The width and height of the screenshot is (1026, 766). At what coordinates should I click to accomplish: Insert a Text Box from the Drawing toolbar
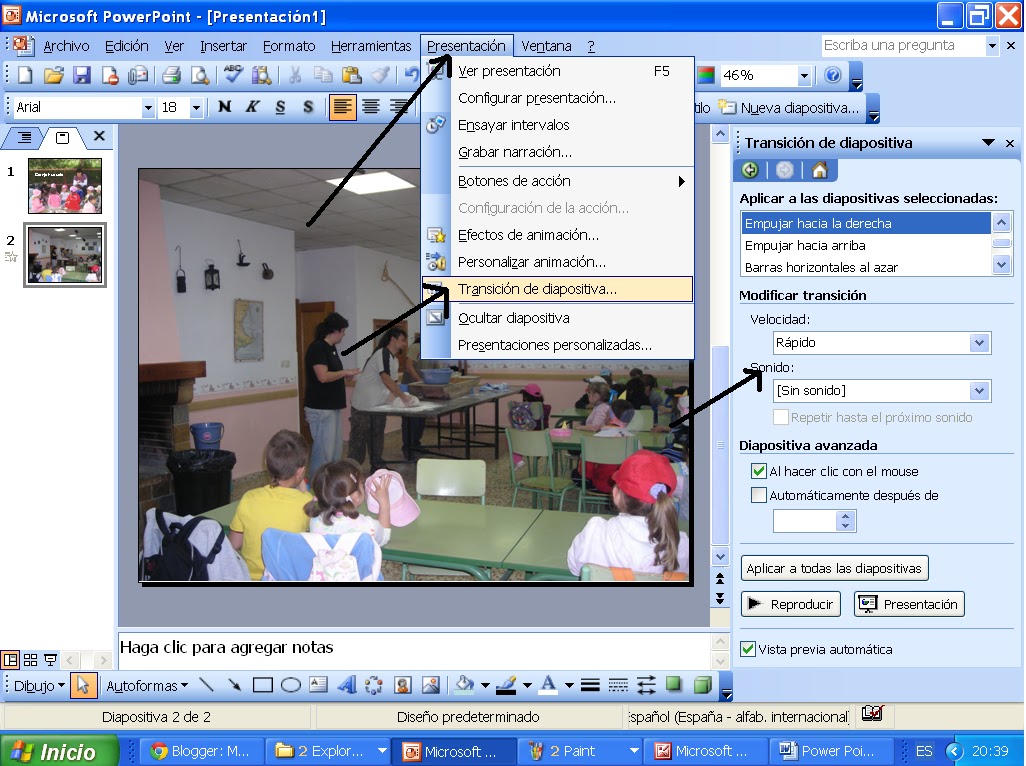(318, 685)
